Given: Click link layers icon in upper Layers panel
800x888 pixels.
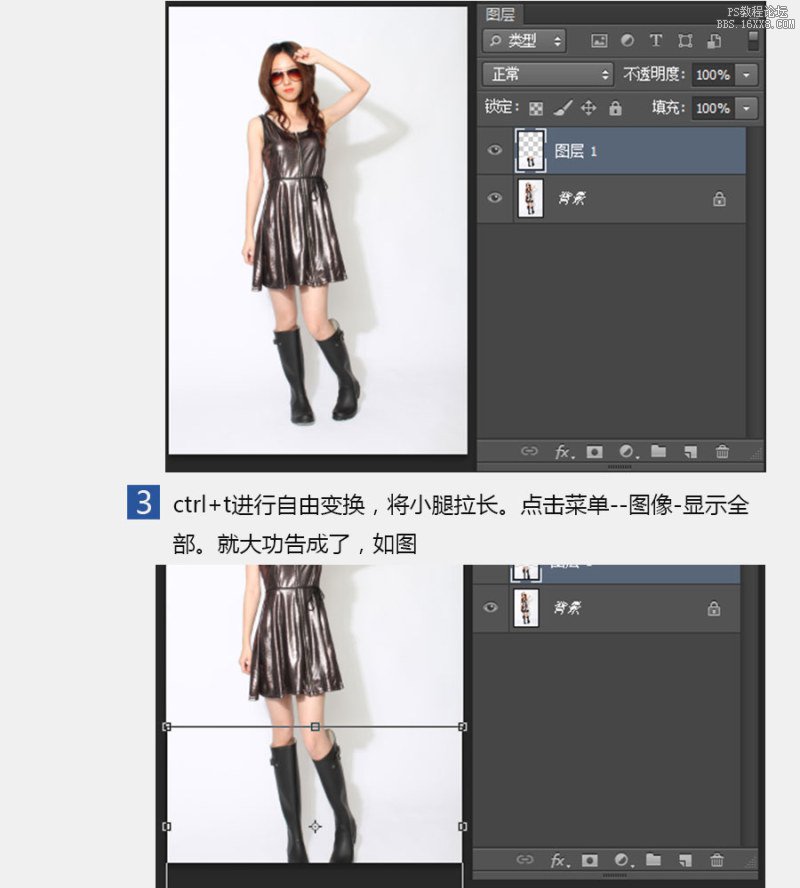Looking at the screenshot, I should click(x=529, y=451).
